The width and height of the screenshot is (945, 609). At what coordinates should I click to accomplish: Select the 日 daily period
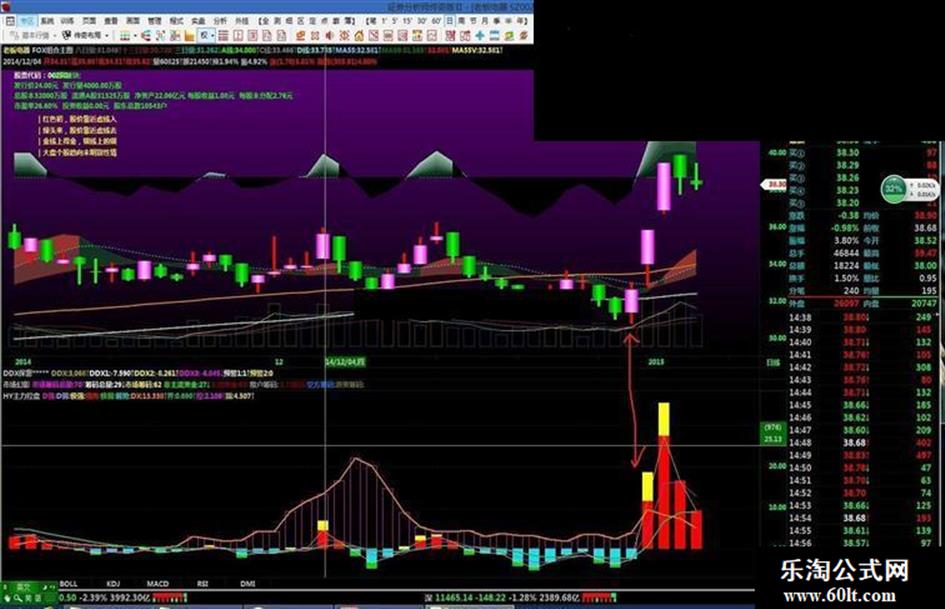pyautogui.click(x=449, y=21)
